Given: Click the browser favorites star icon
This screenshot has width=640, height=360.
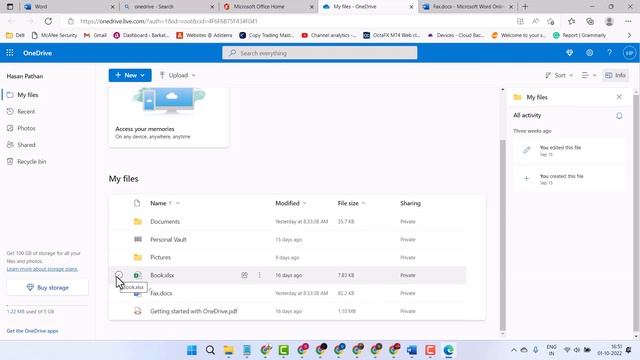Looking at the screenshot, I should pyautogui.click(x=571, y=21).
